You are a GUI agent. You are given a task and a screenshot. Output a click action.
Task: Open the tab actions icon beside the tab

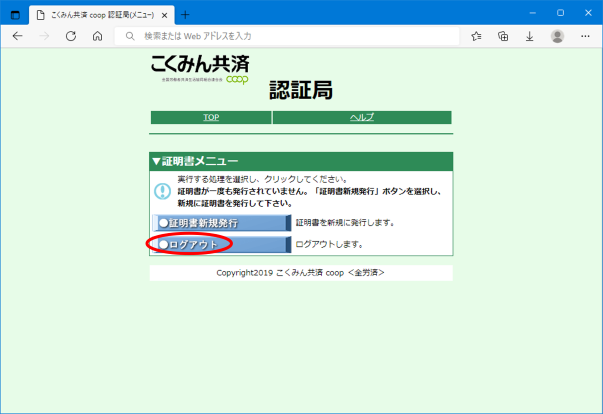tap(15, 15)
